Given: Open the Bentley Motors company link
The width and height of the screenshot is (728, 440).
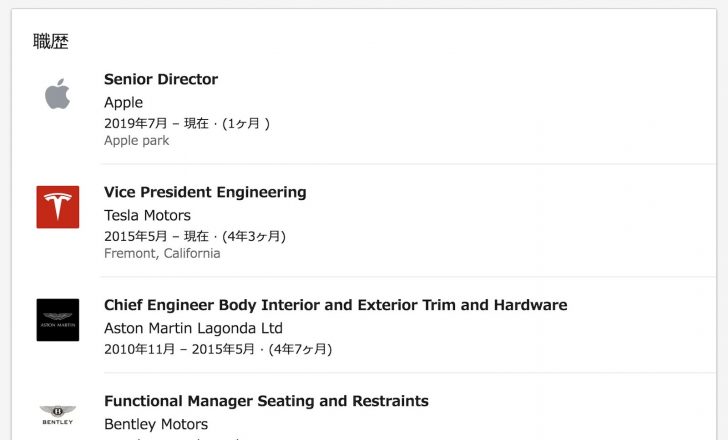Looking at the screenshot, I should [x=156, y=424].
